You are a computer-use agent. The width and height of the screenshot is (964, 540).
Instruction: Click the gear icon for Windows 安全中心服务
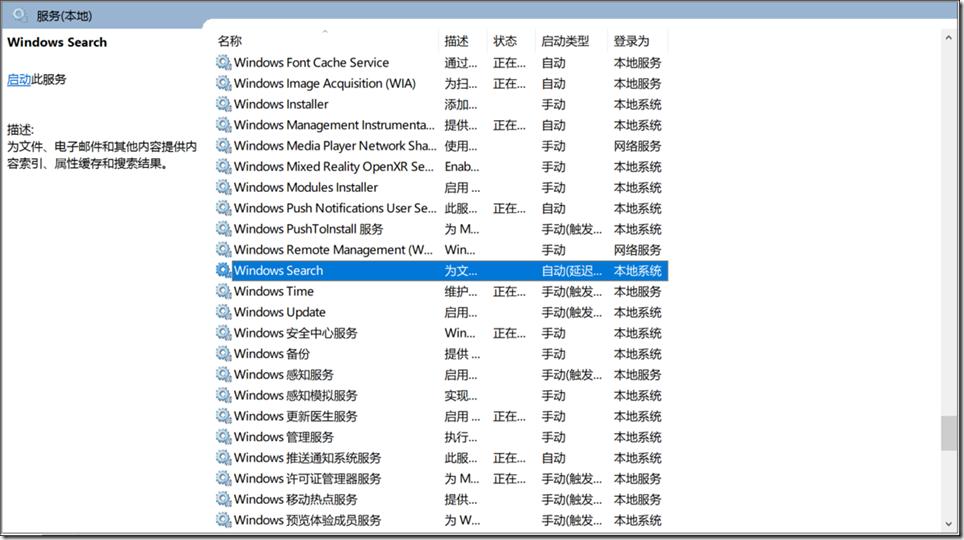point(223,333)
